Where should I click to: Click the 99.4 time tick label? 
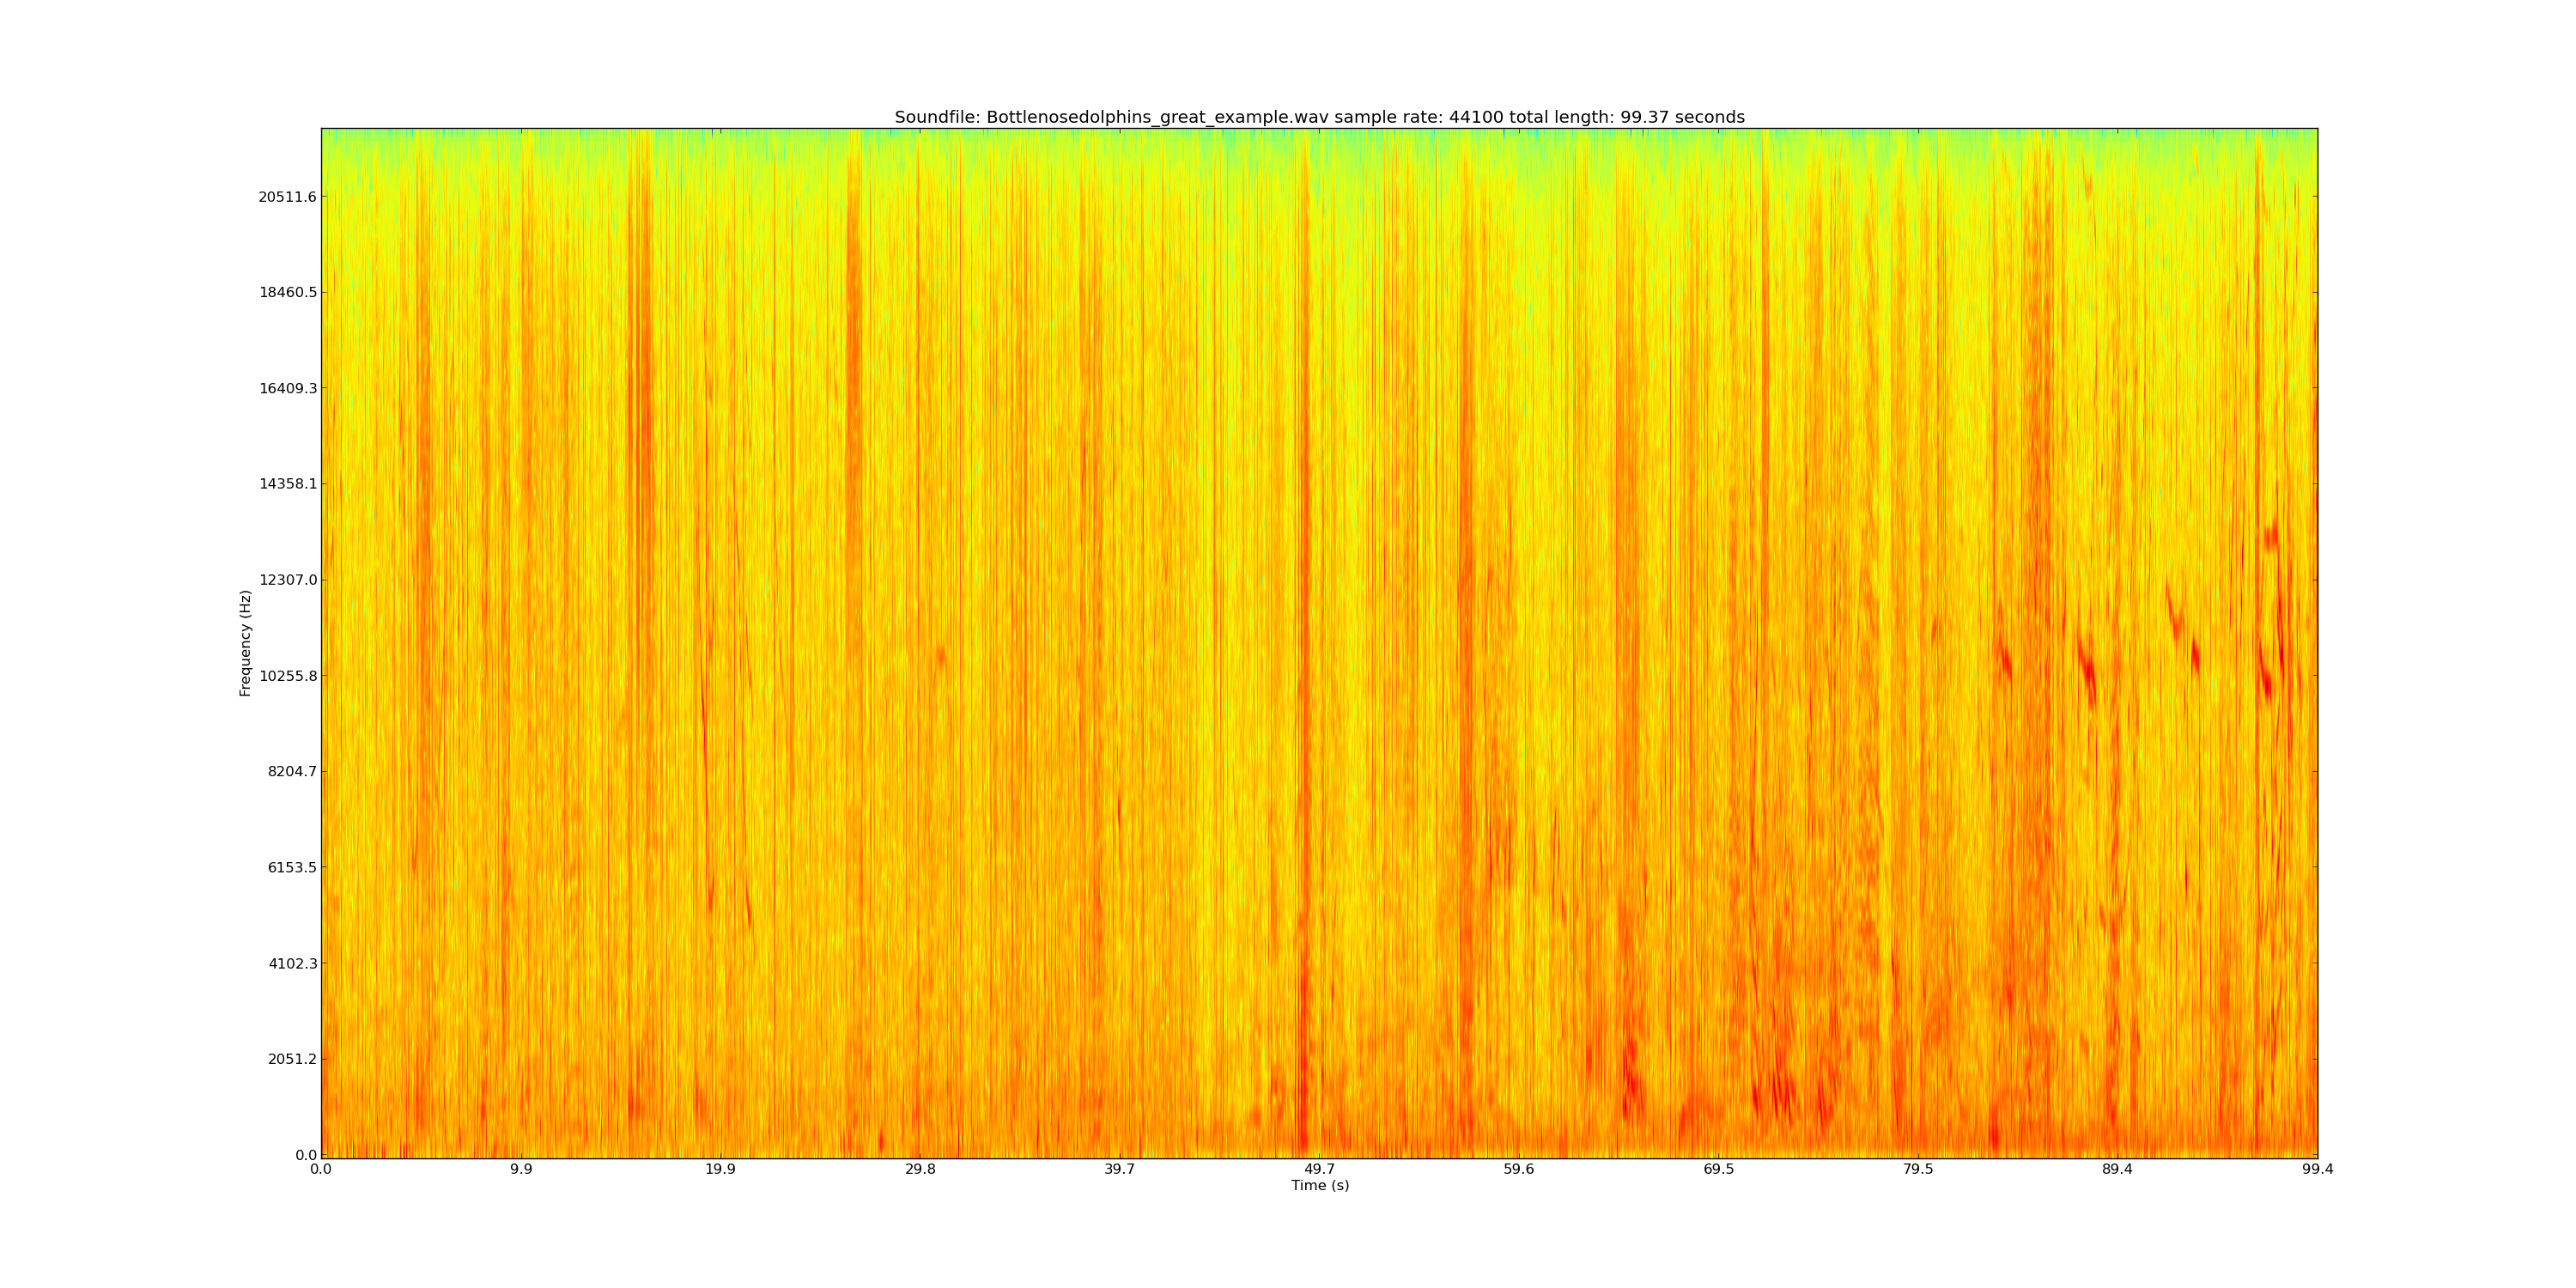coord(2317,1169)
